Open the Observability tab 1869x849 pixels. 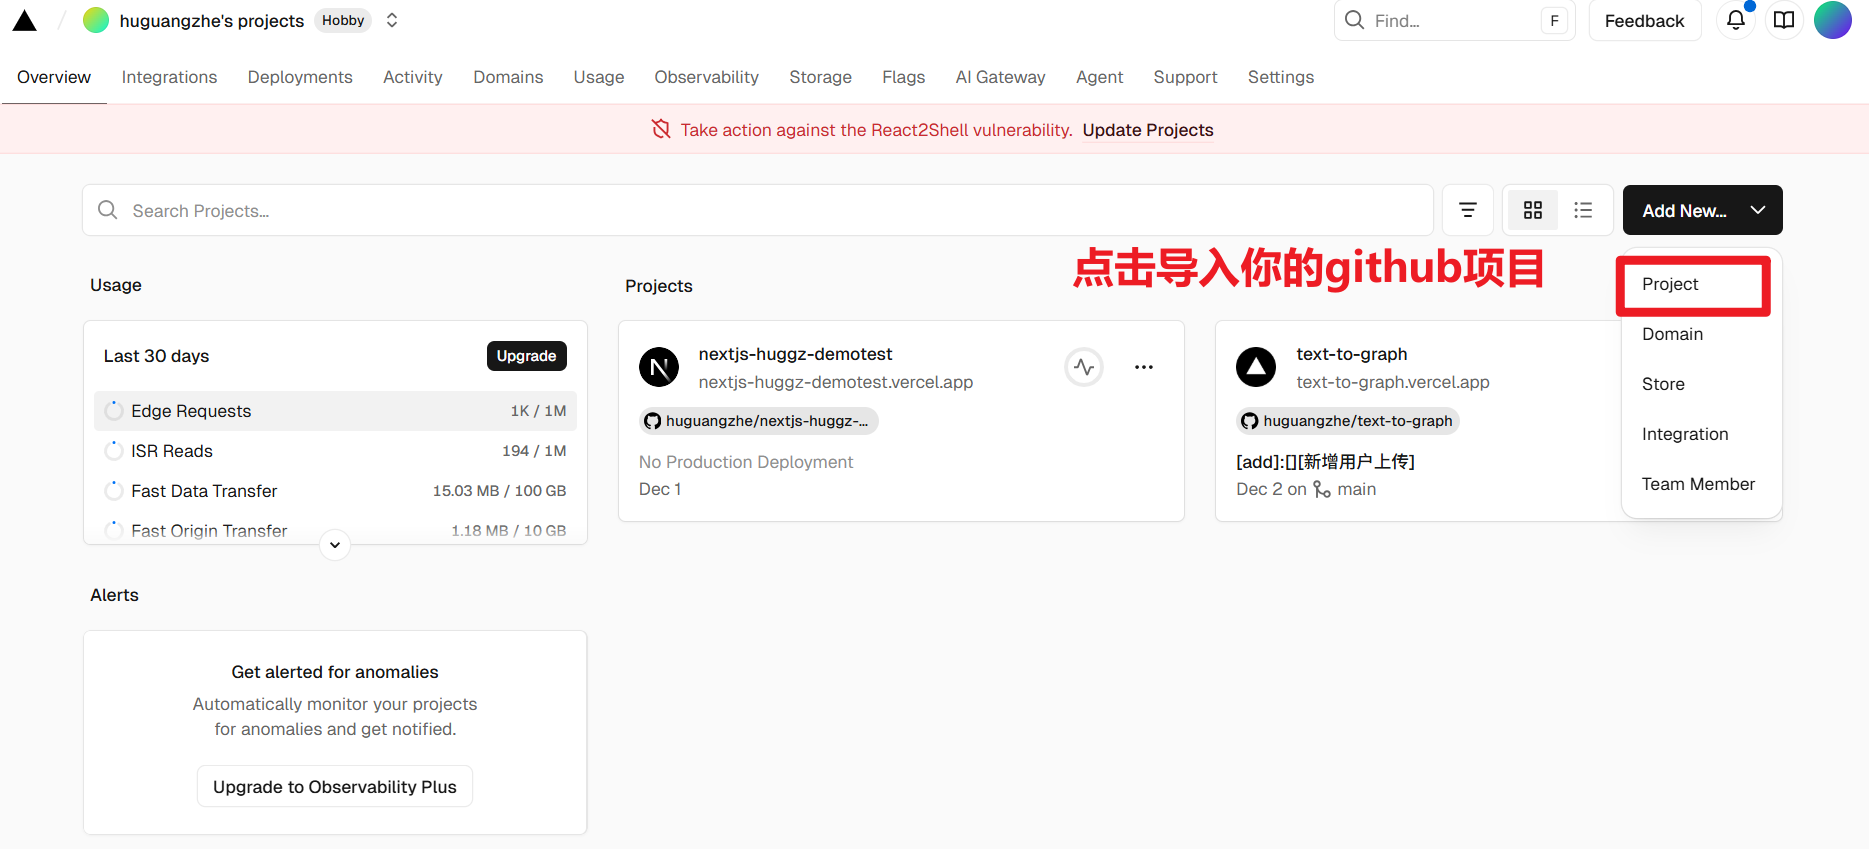tap(706, 77)
